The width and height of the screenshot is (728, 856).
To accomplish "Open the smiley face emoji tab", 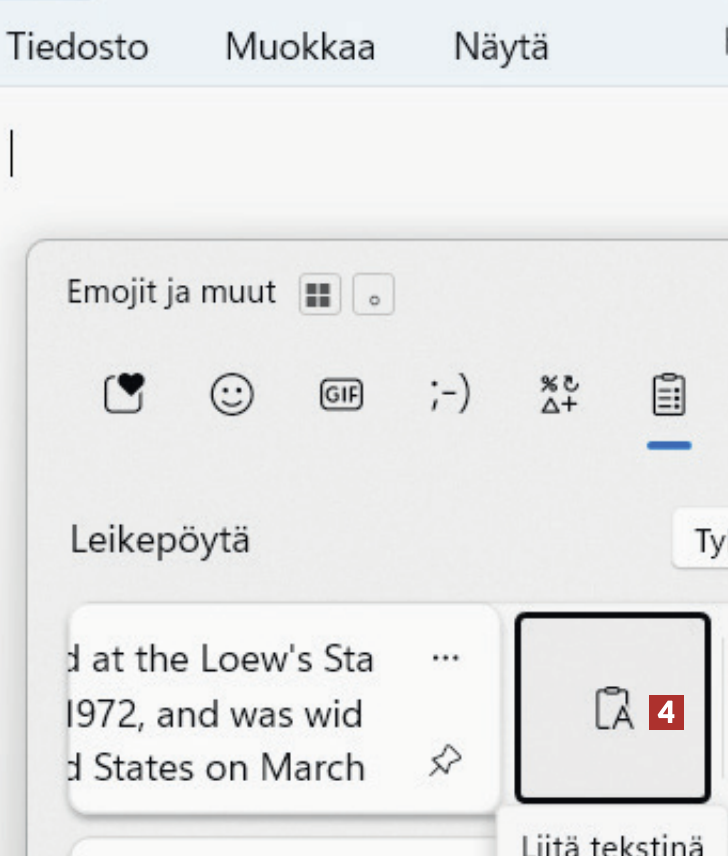I will tap(231, 394).
